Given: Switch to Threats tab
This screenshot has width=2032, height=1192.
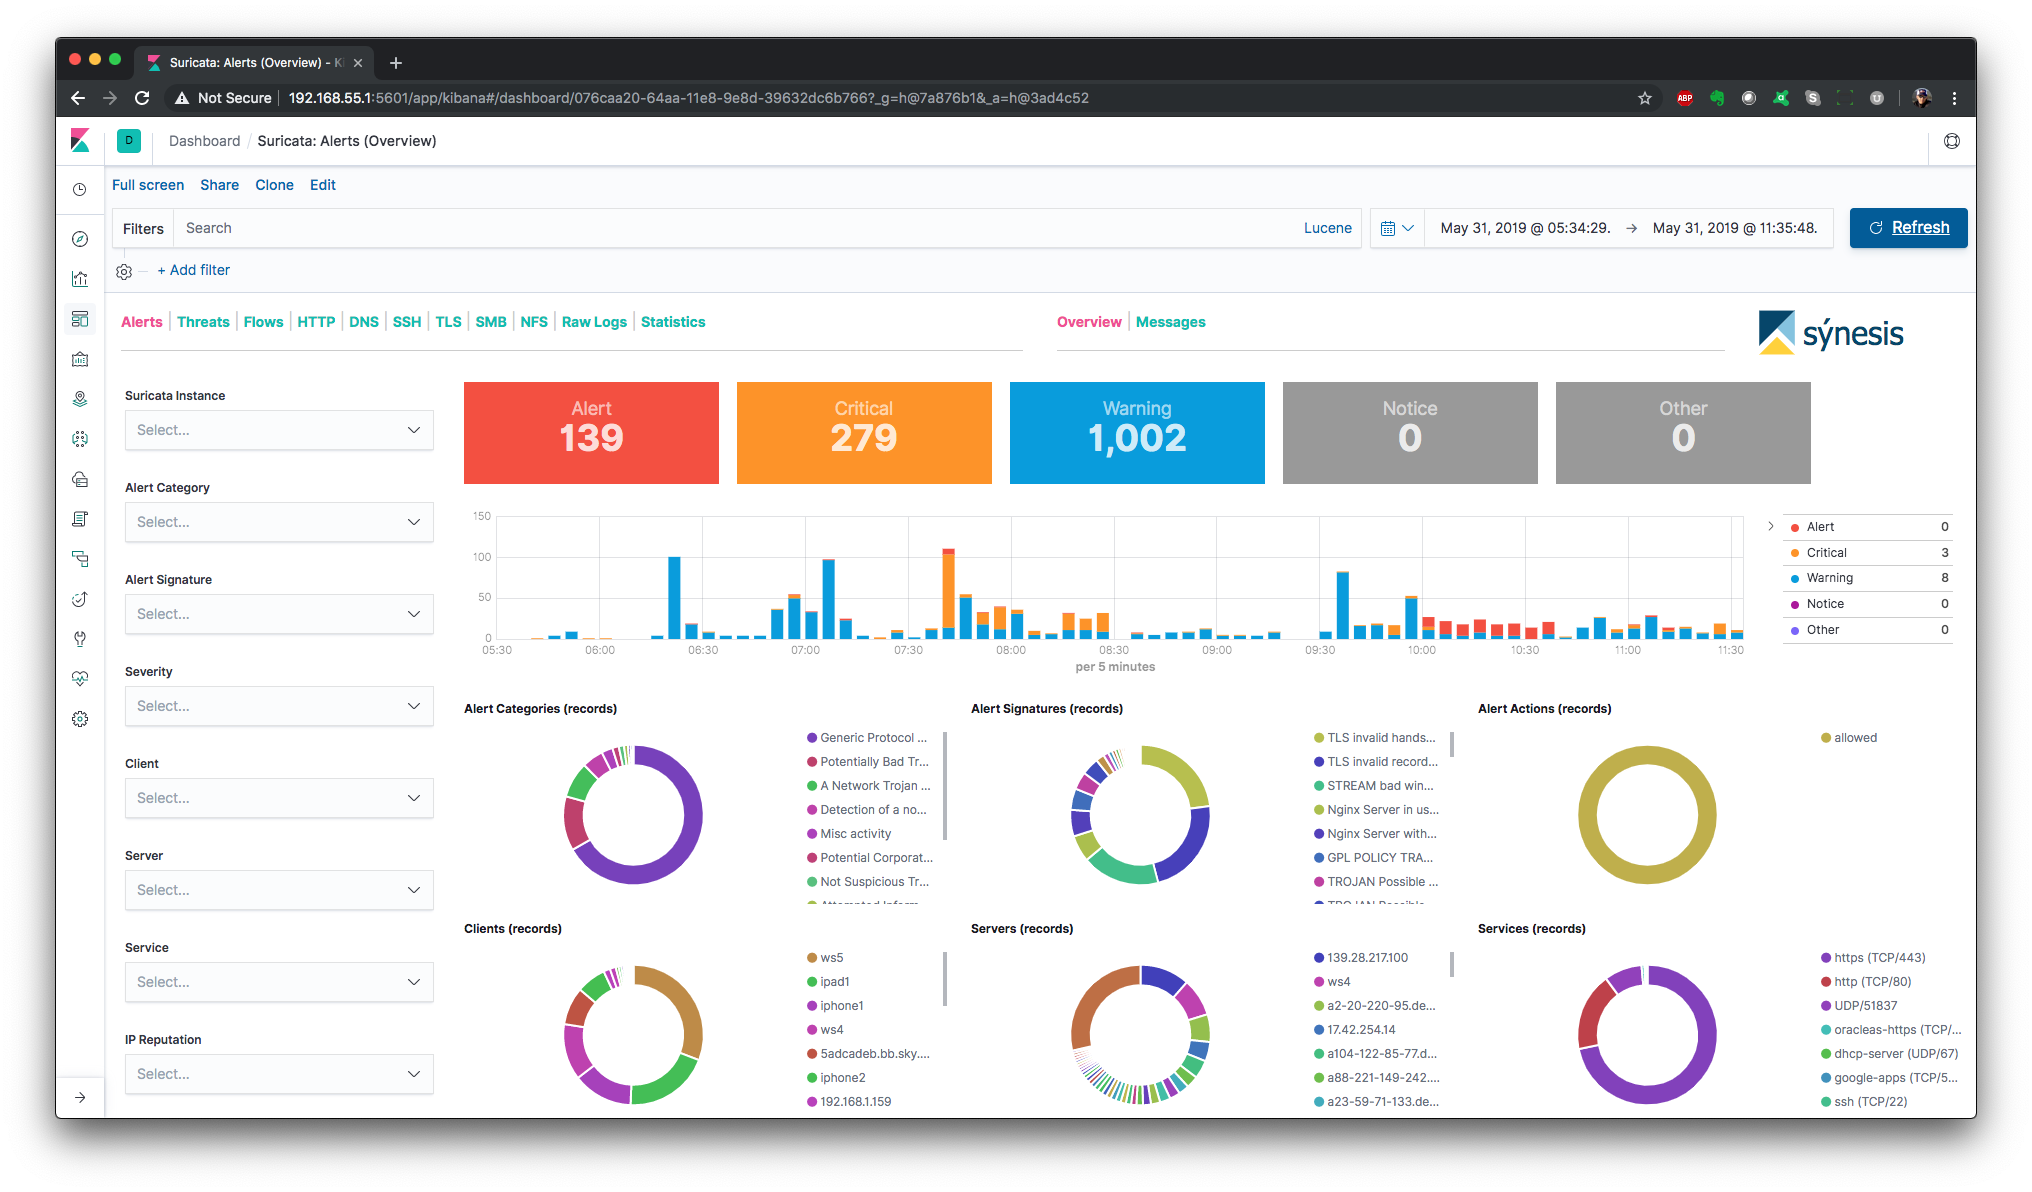Looking at the screenshot, I should tap(203, 322).
